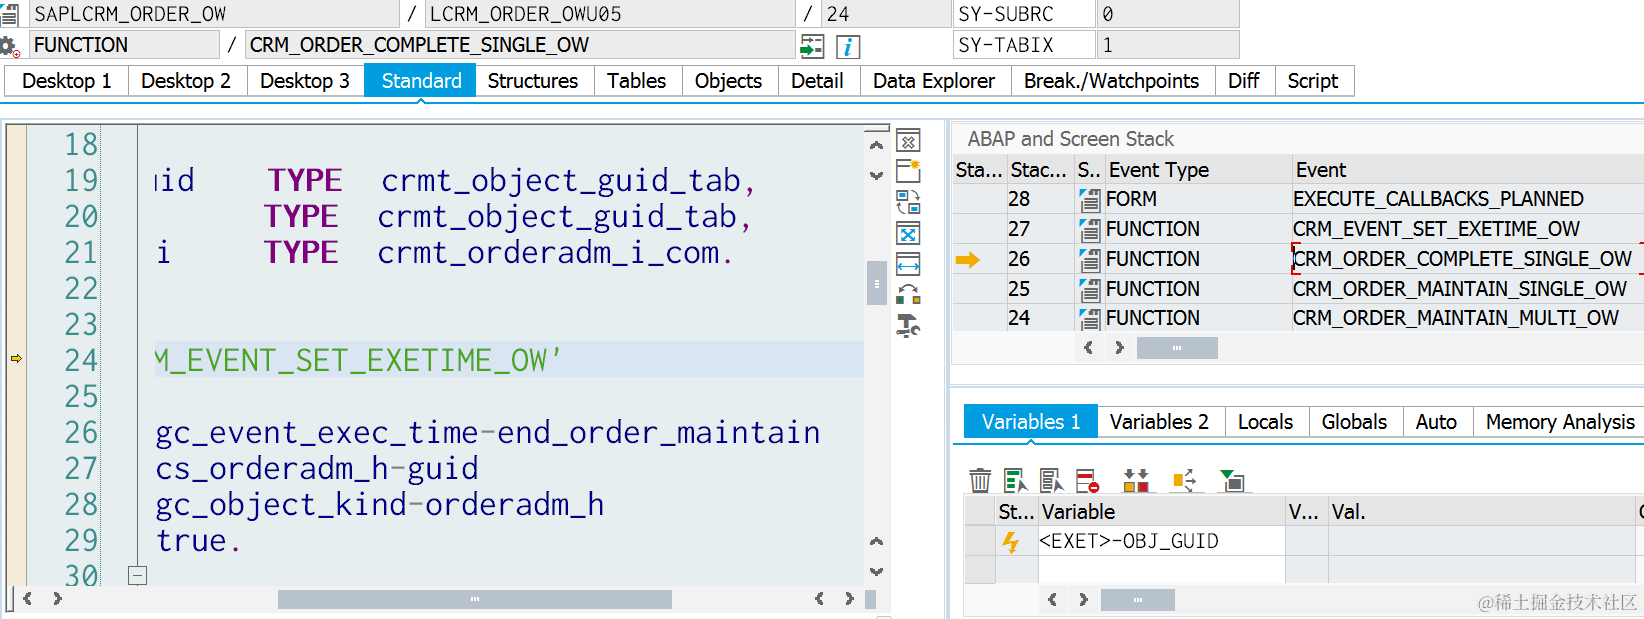Click the trash Delete icon in Variables toolbar

pos(980,481)
